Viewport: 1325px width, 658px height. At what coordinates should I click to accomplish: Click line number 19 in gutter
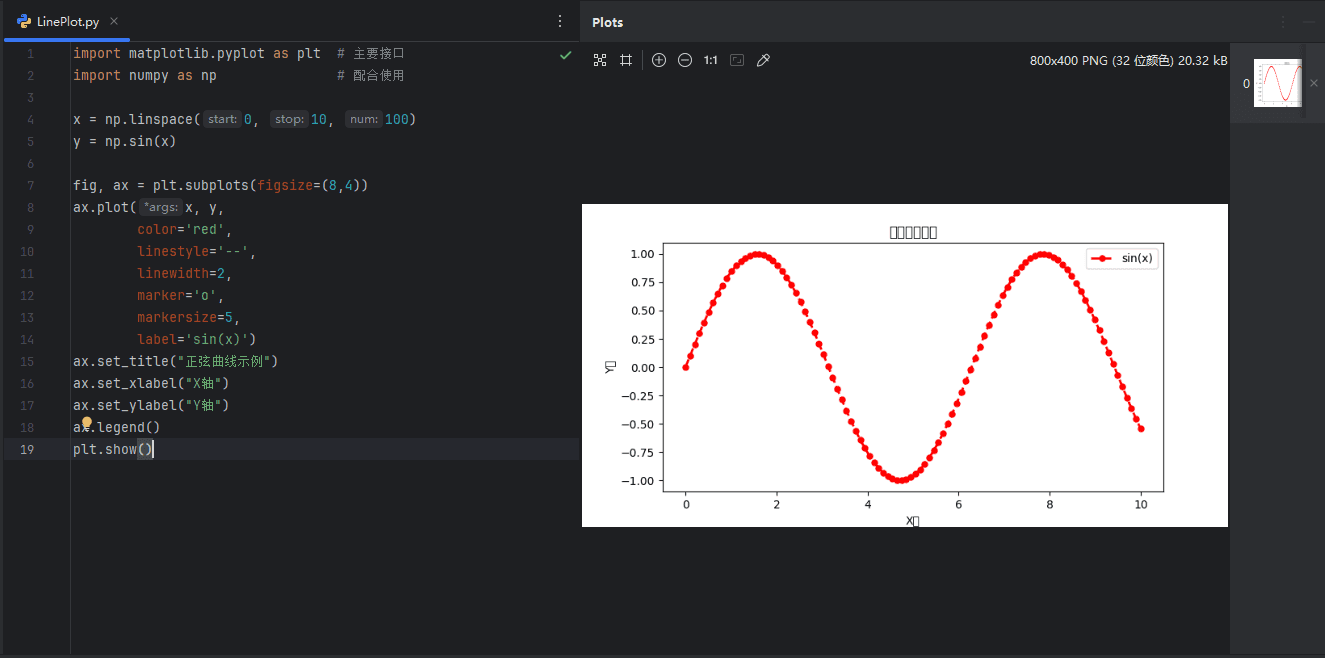(x=28, y=449)
